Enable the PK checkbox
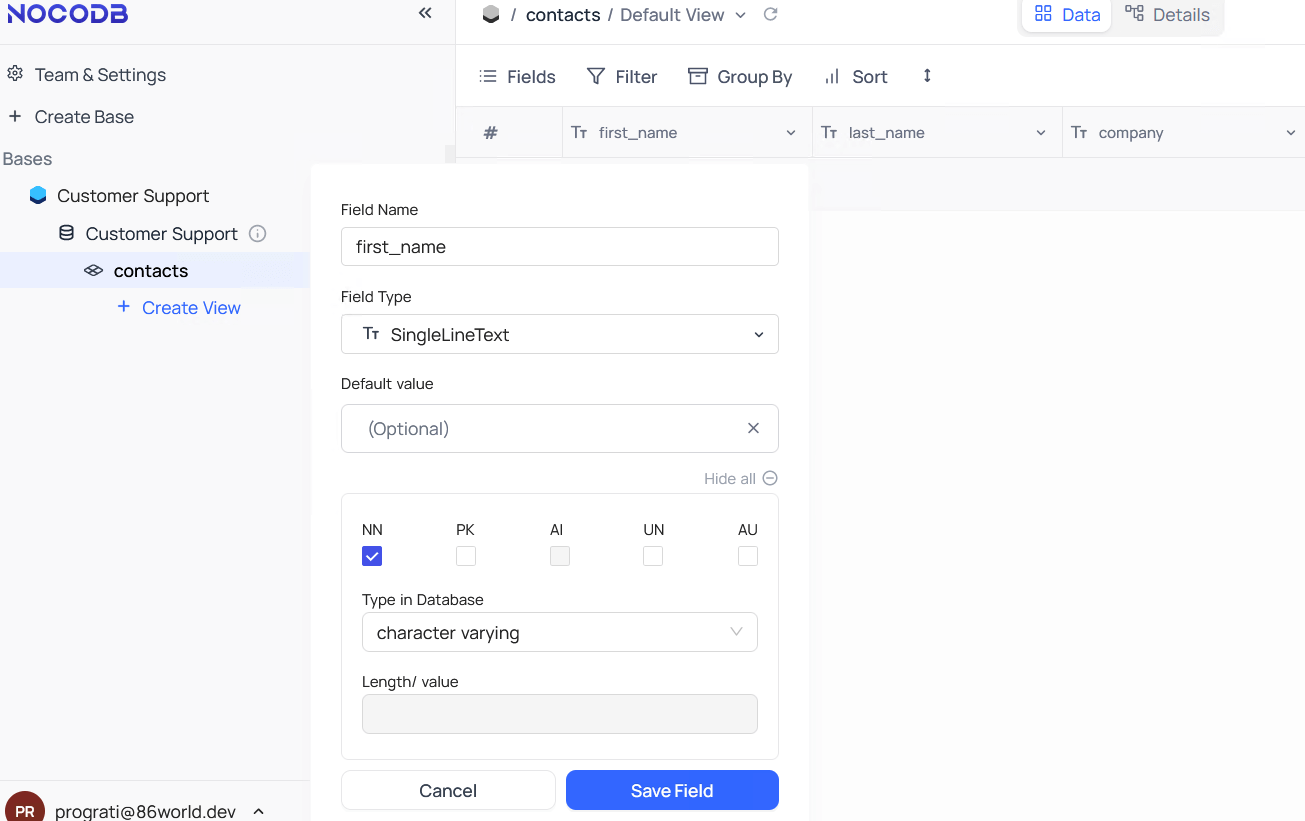 click(466, 556)
